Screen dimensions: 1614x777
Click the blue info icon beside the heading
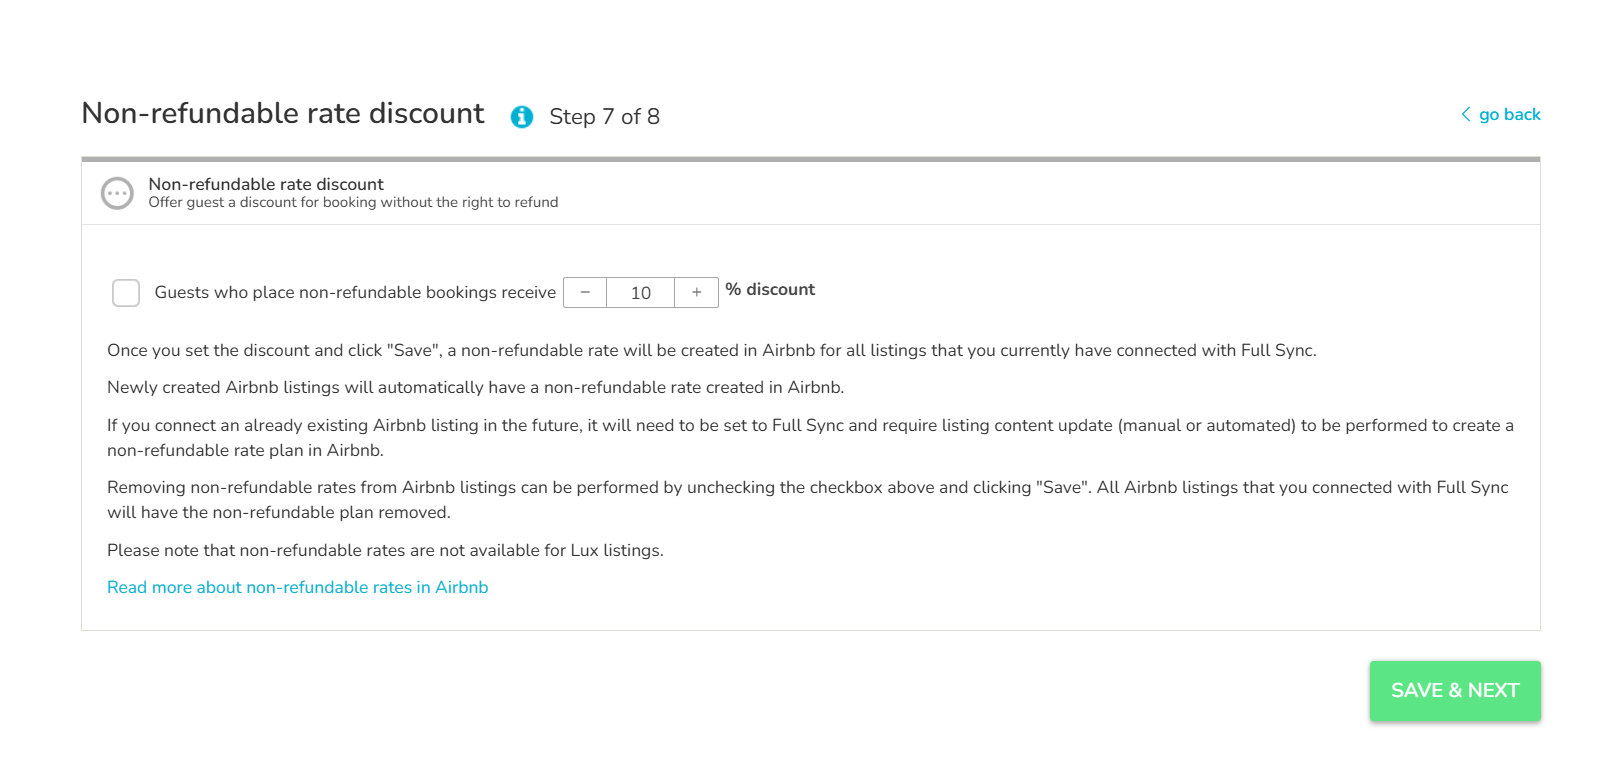click(x=522, y=117)
